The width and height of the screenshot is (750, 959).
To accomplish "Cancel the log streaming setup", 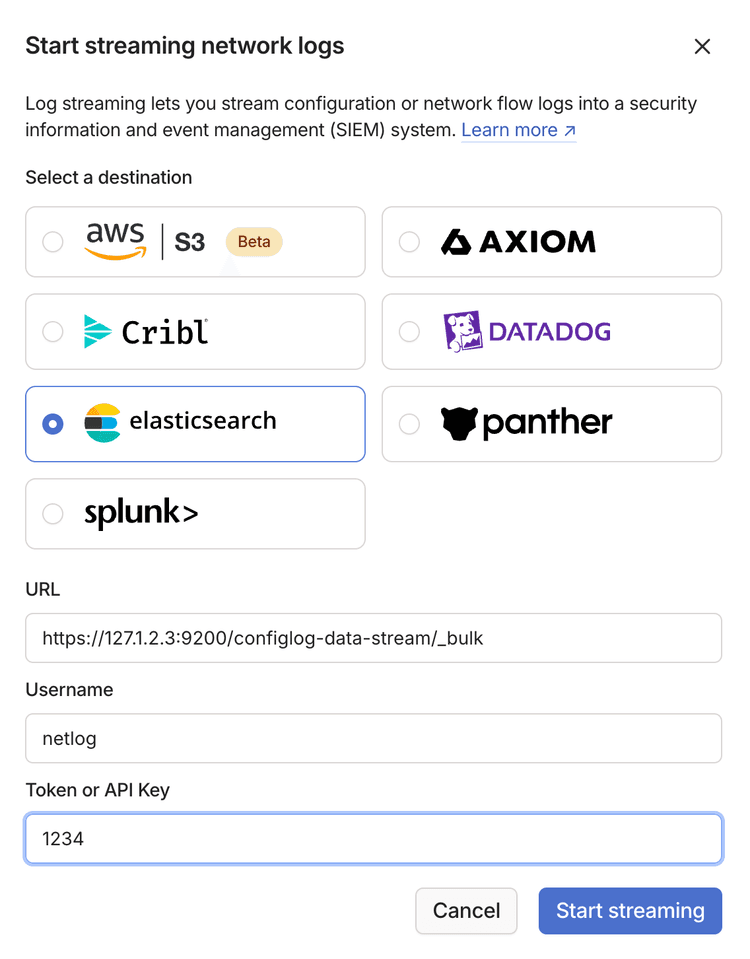I will 466,910.
